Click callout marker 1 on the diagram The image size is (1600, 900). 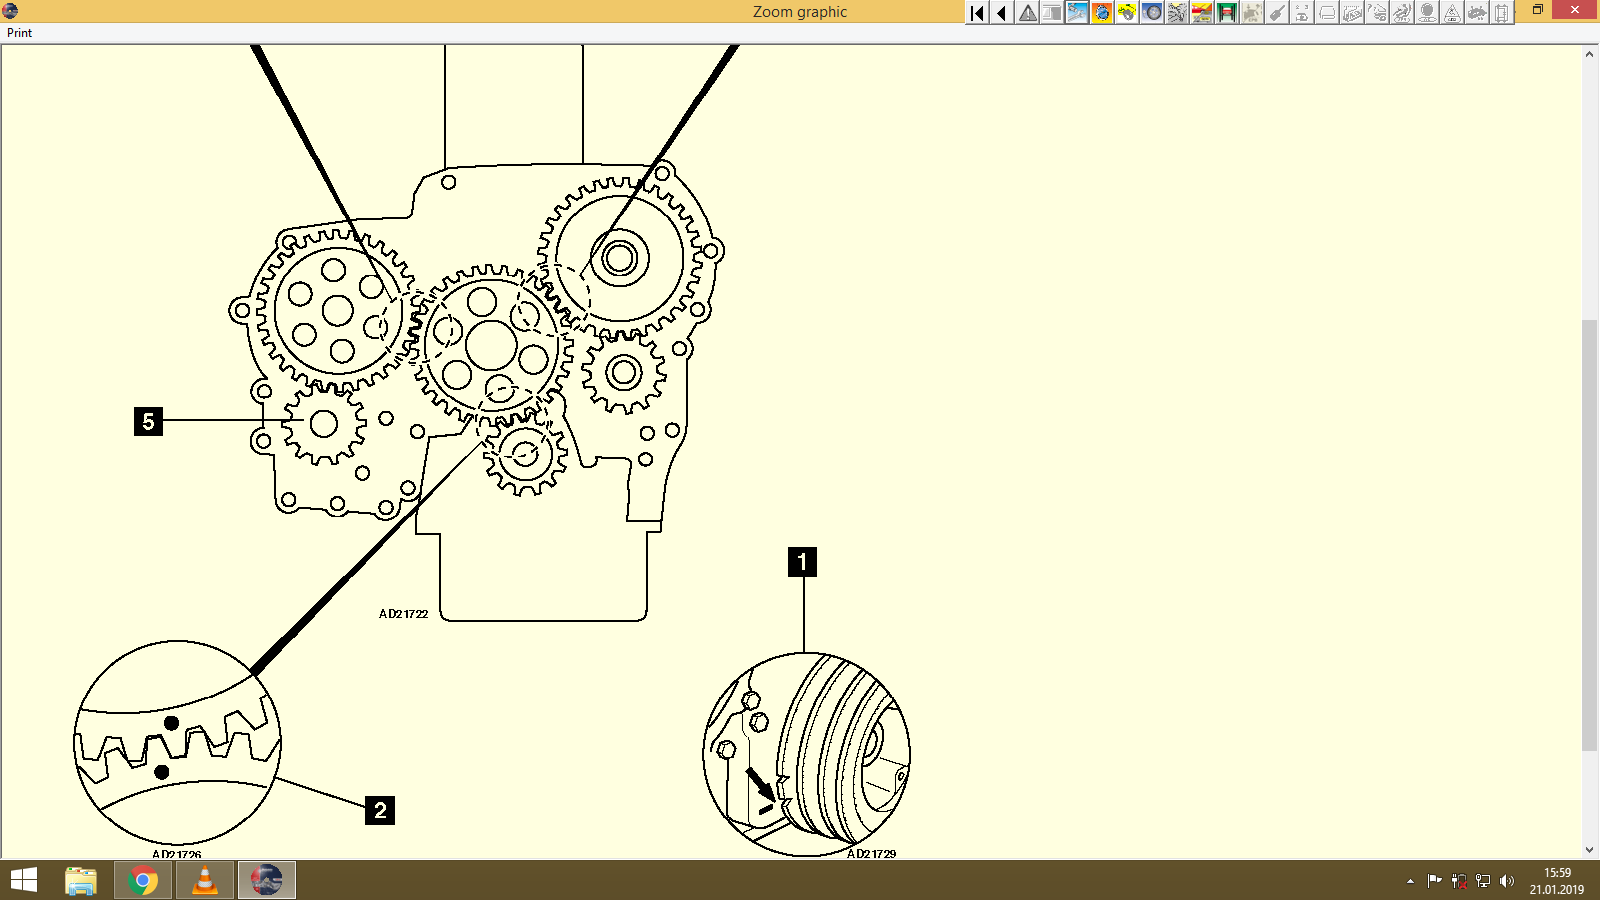pos(803,564)
